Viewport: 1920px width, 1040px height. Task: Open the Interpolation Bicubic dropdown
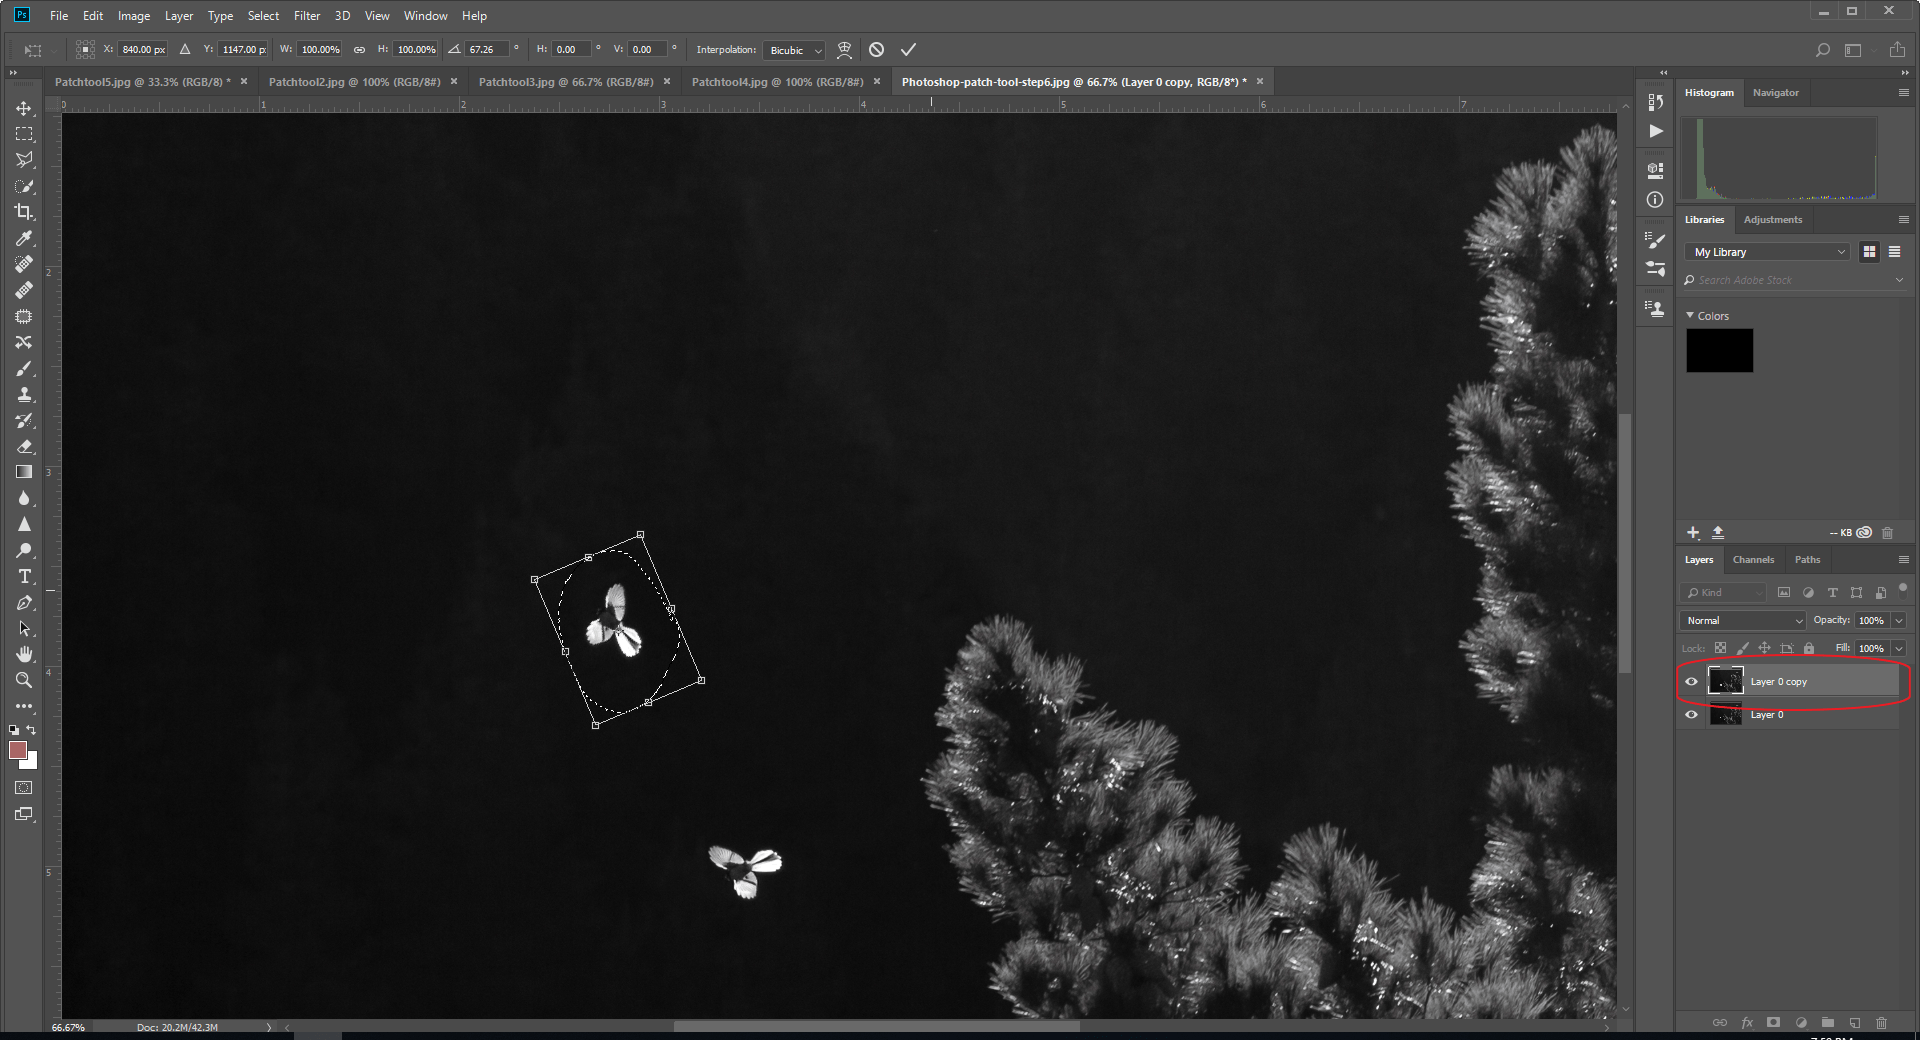pos(794,50)
